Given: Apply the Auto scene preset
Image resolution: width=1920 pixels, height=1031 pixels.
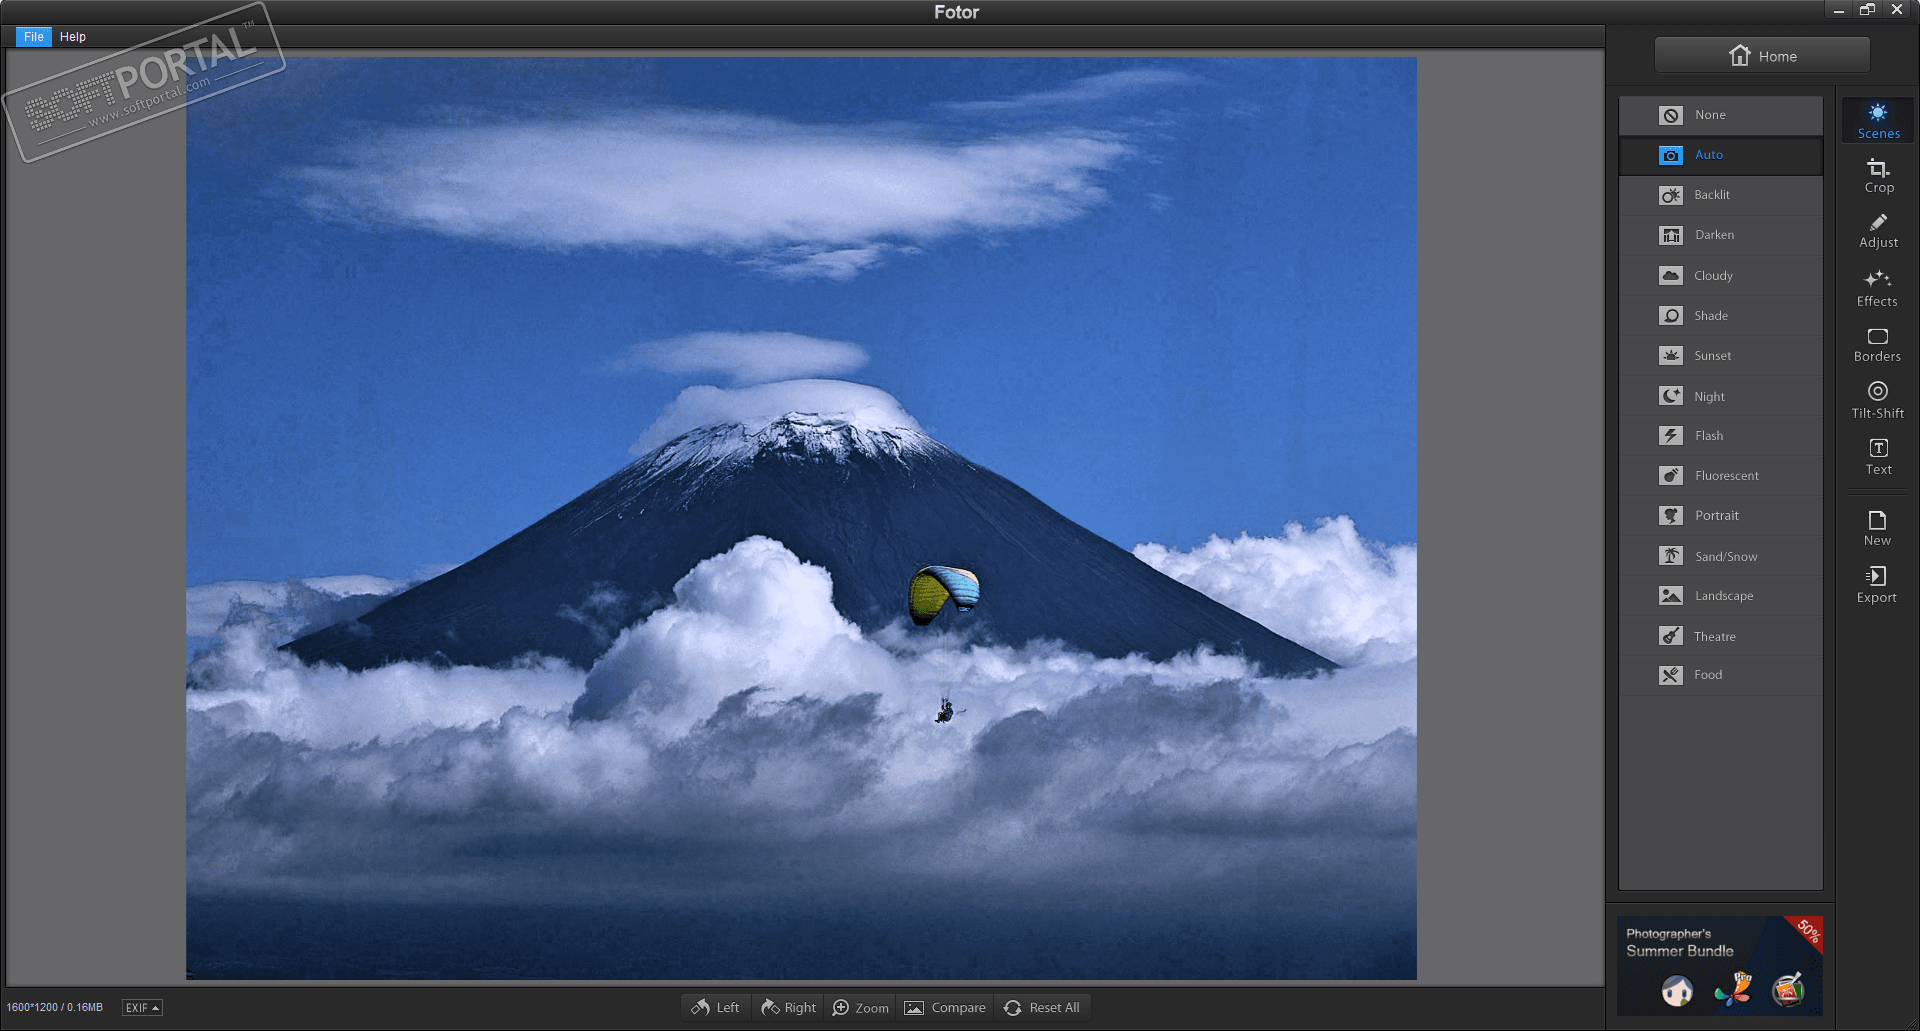Looking at the screenshot, I should pos(1720,155).
